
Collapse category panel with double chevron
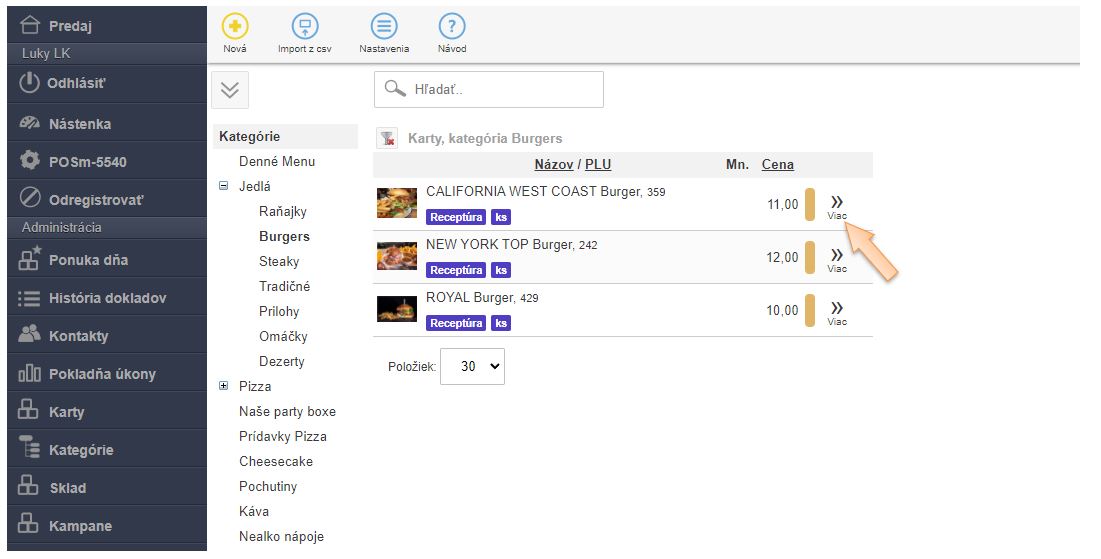pos(230,90)
